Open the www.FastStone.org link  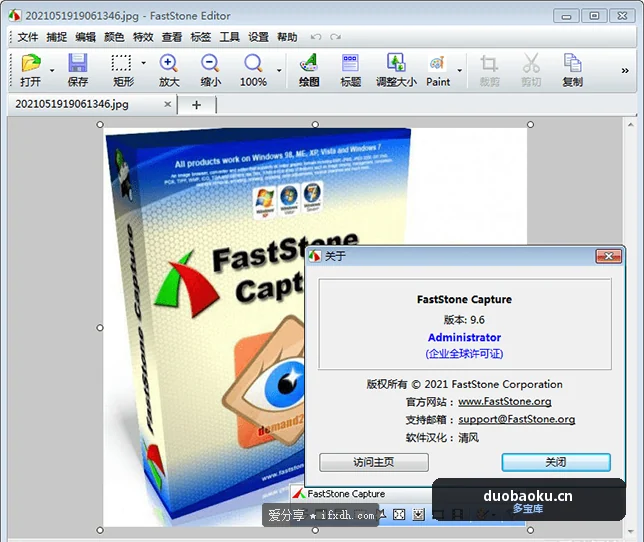(x=505, y=401)
